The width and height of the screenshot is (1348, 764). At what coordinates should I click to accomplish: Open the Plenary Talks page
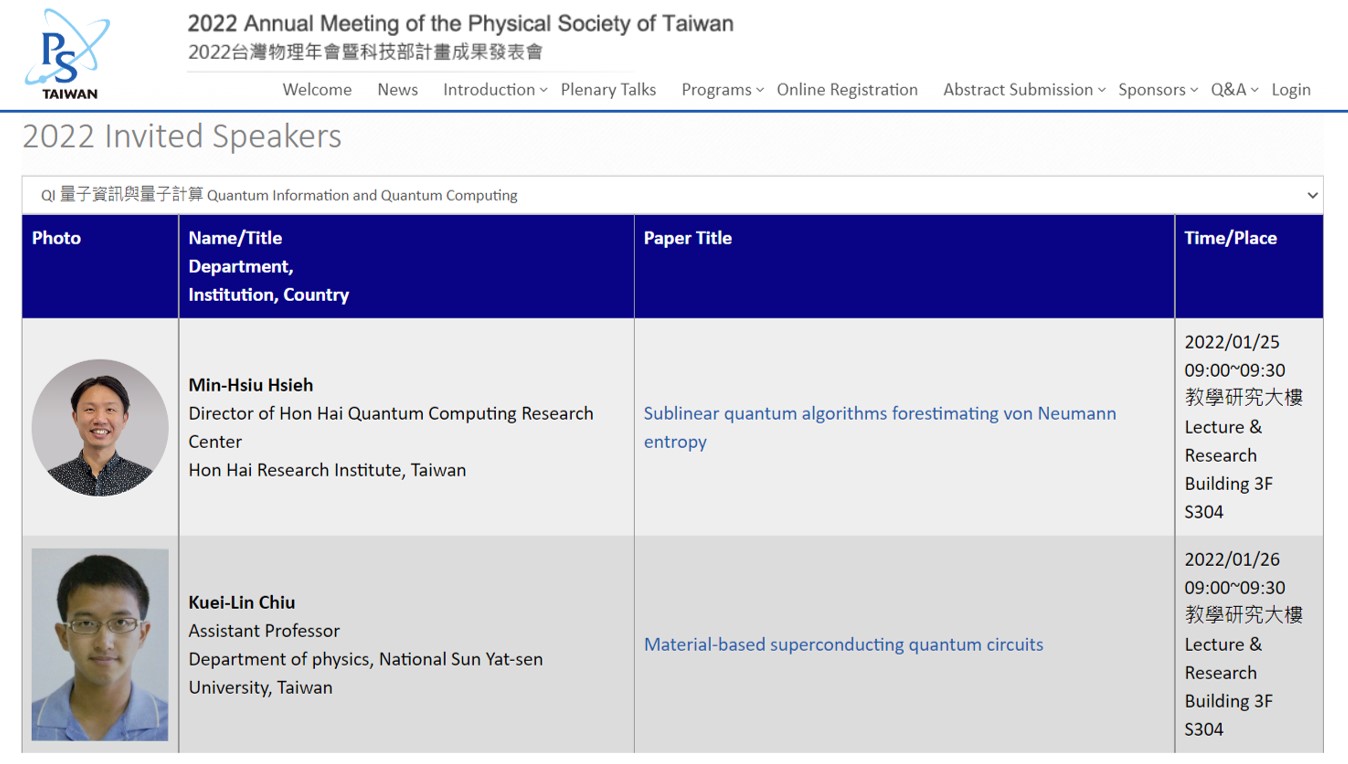(x=608, y=90)
